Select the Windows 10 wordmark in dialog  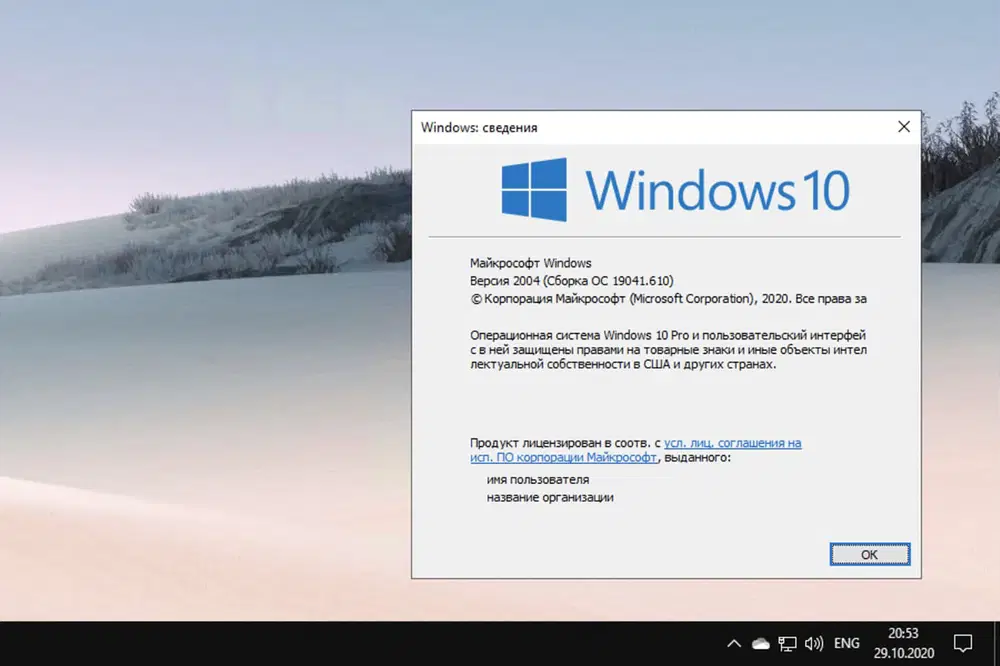(x=720, y=188)
